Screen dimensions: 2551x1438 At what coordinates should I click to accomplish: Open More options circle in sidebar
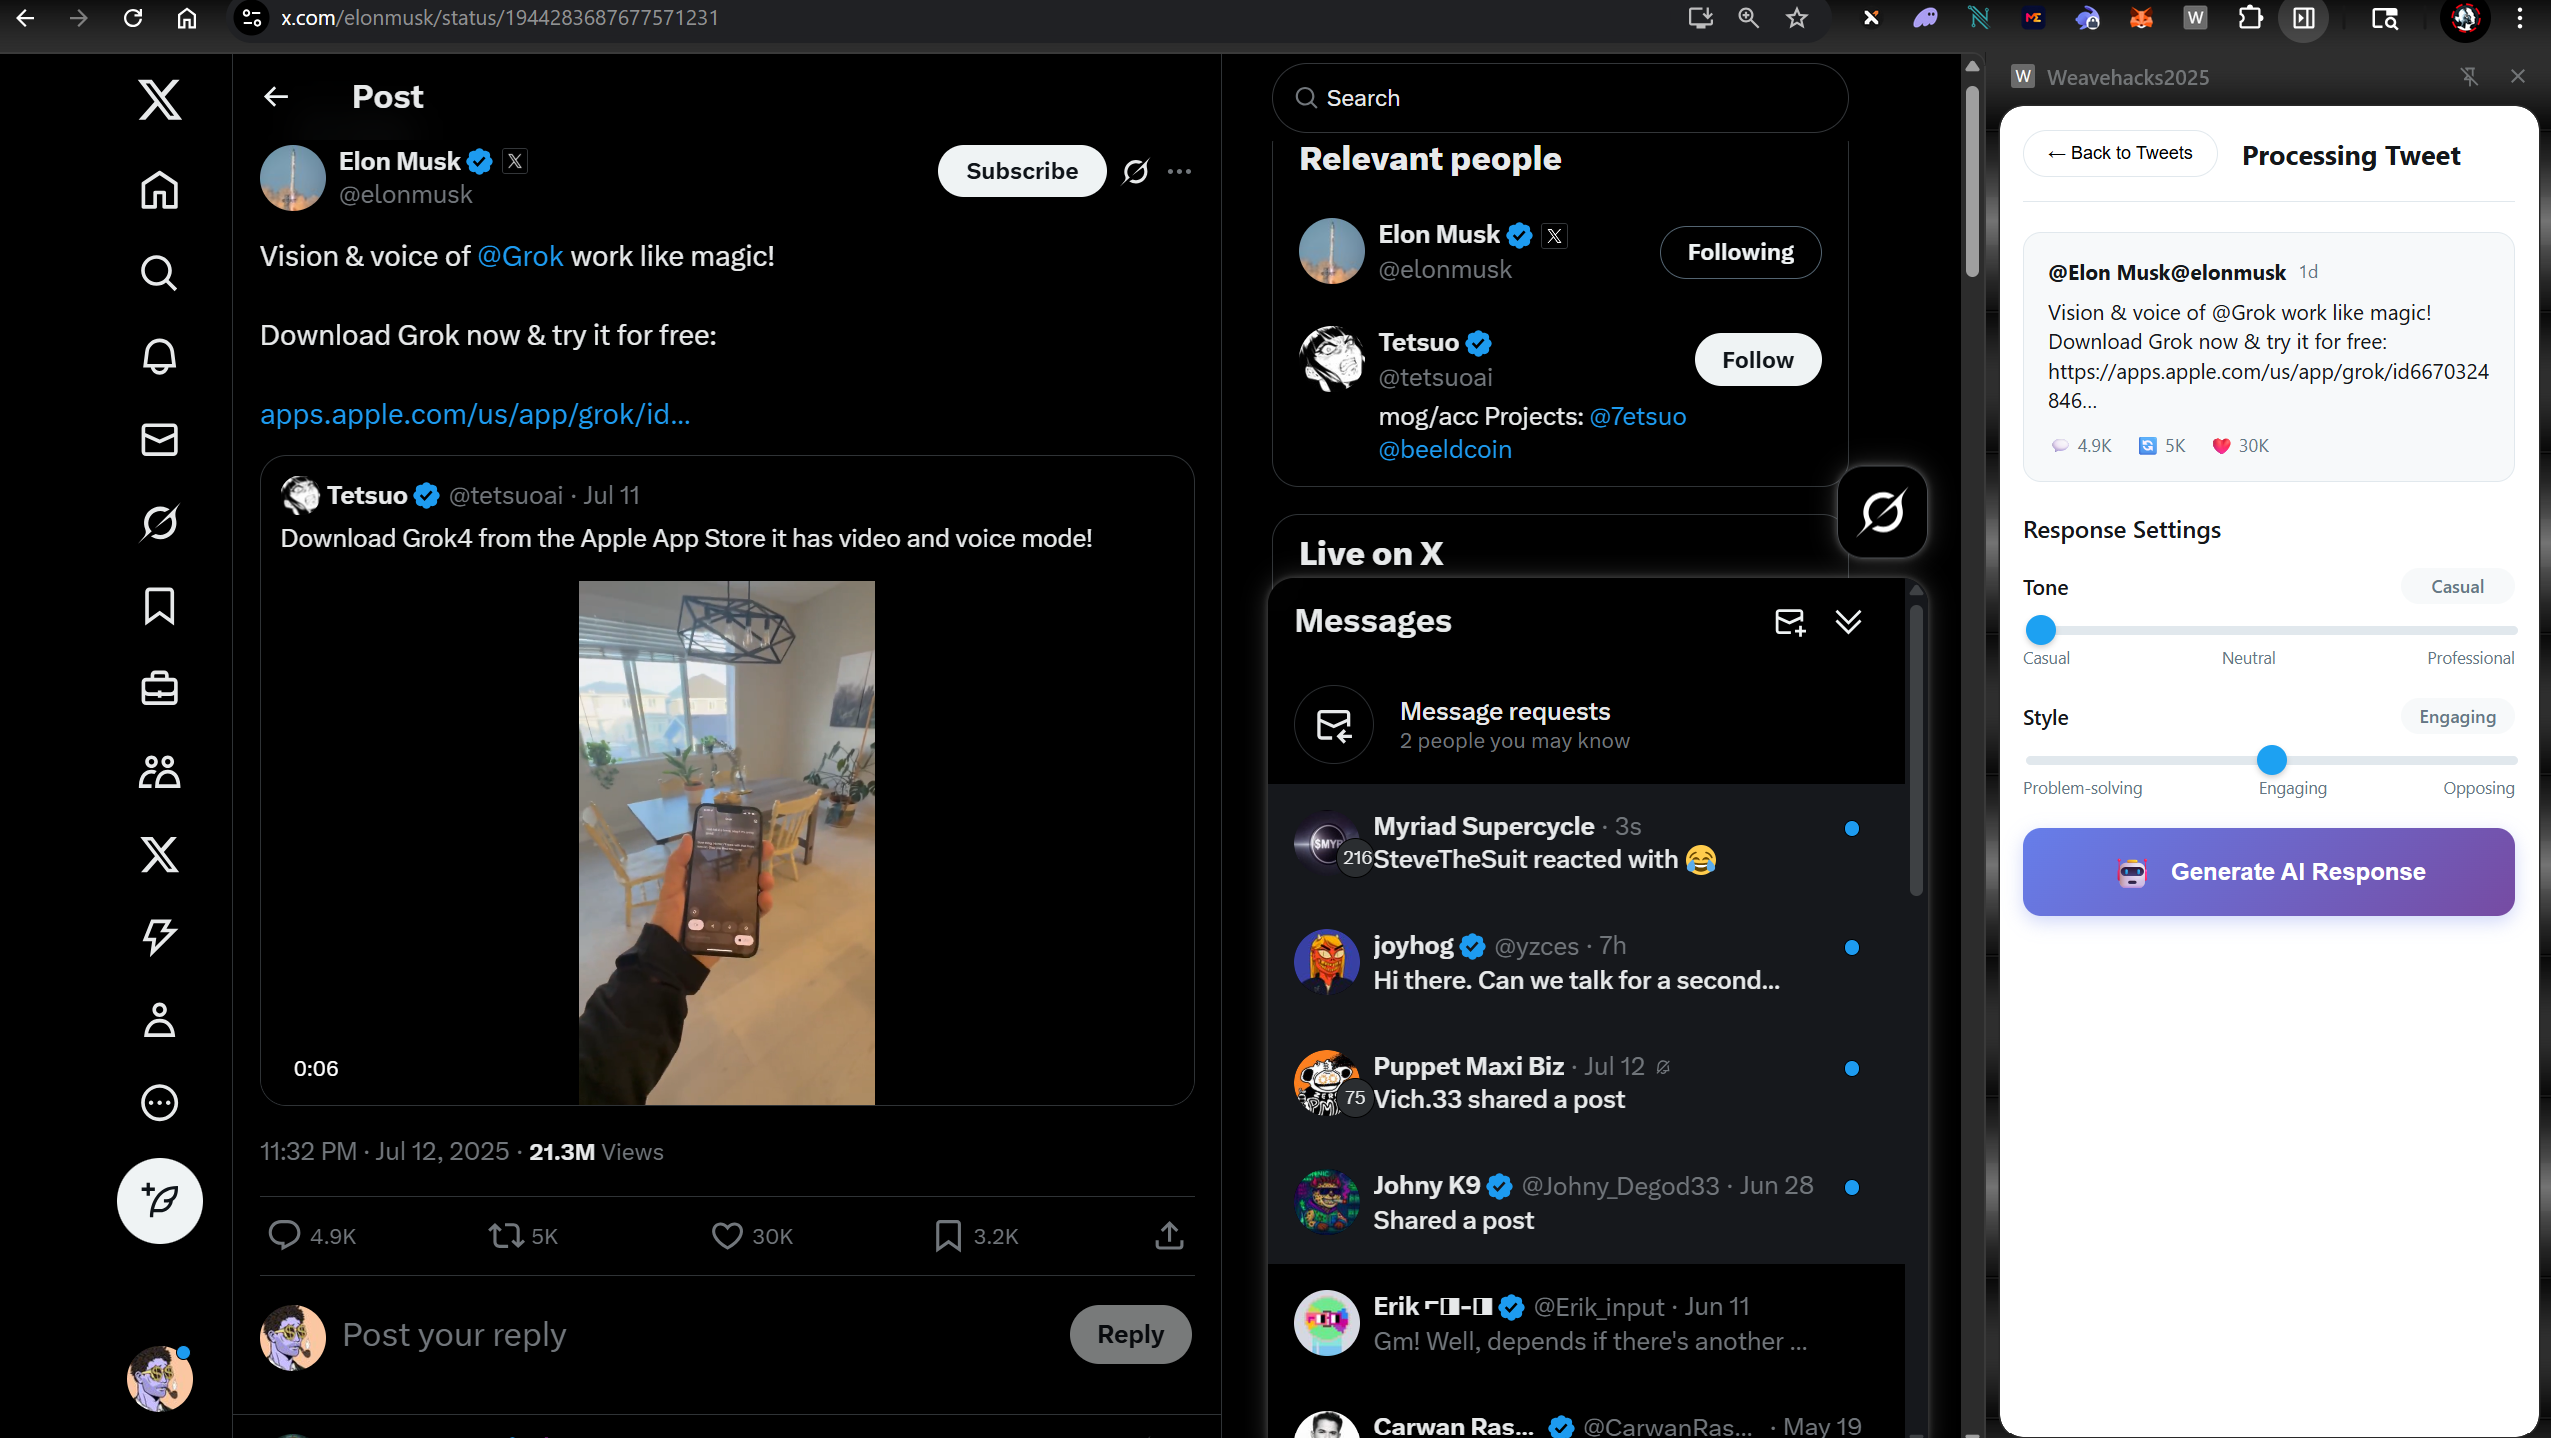159,1103
